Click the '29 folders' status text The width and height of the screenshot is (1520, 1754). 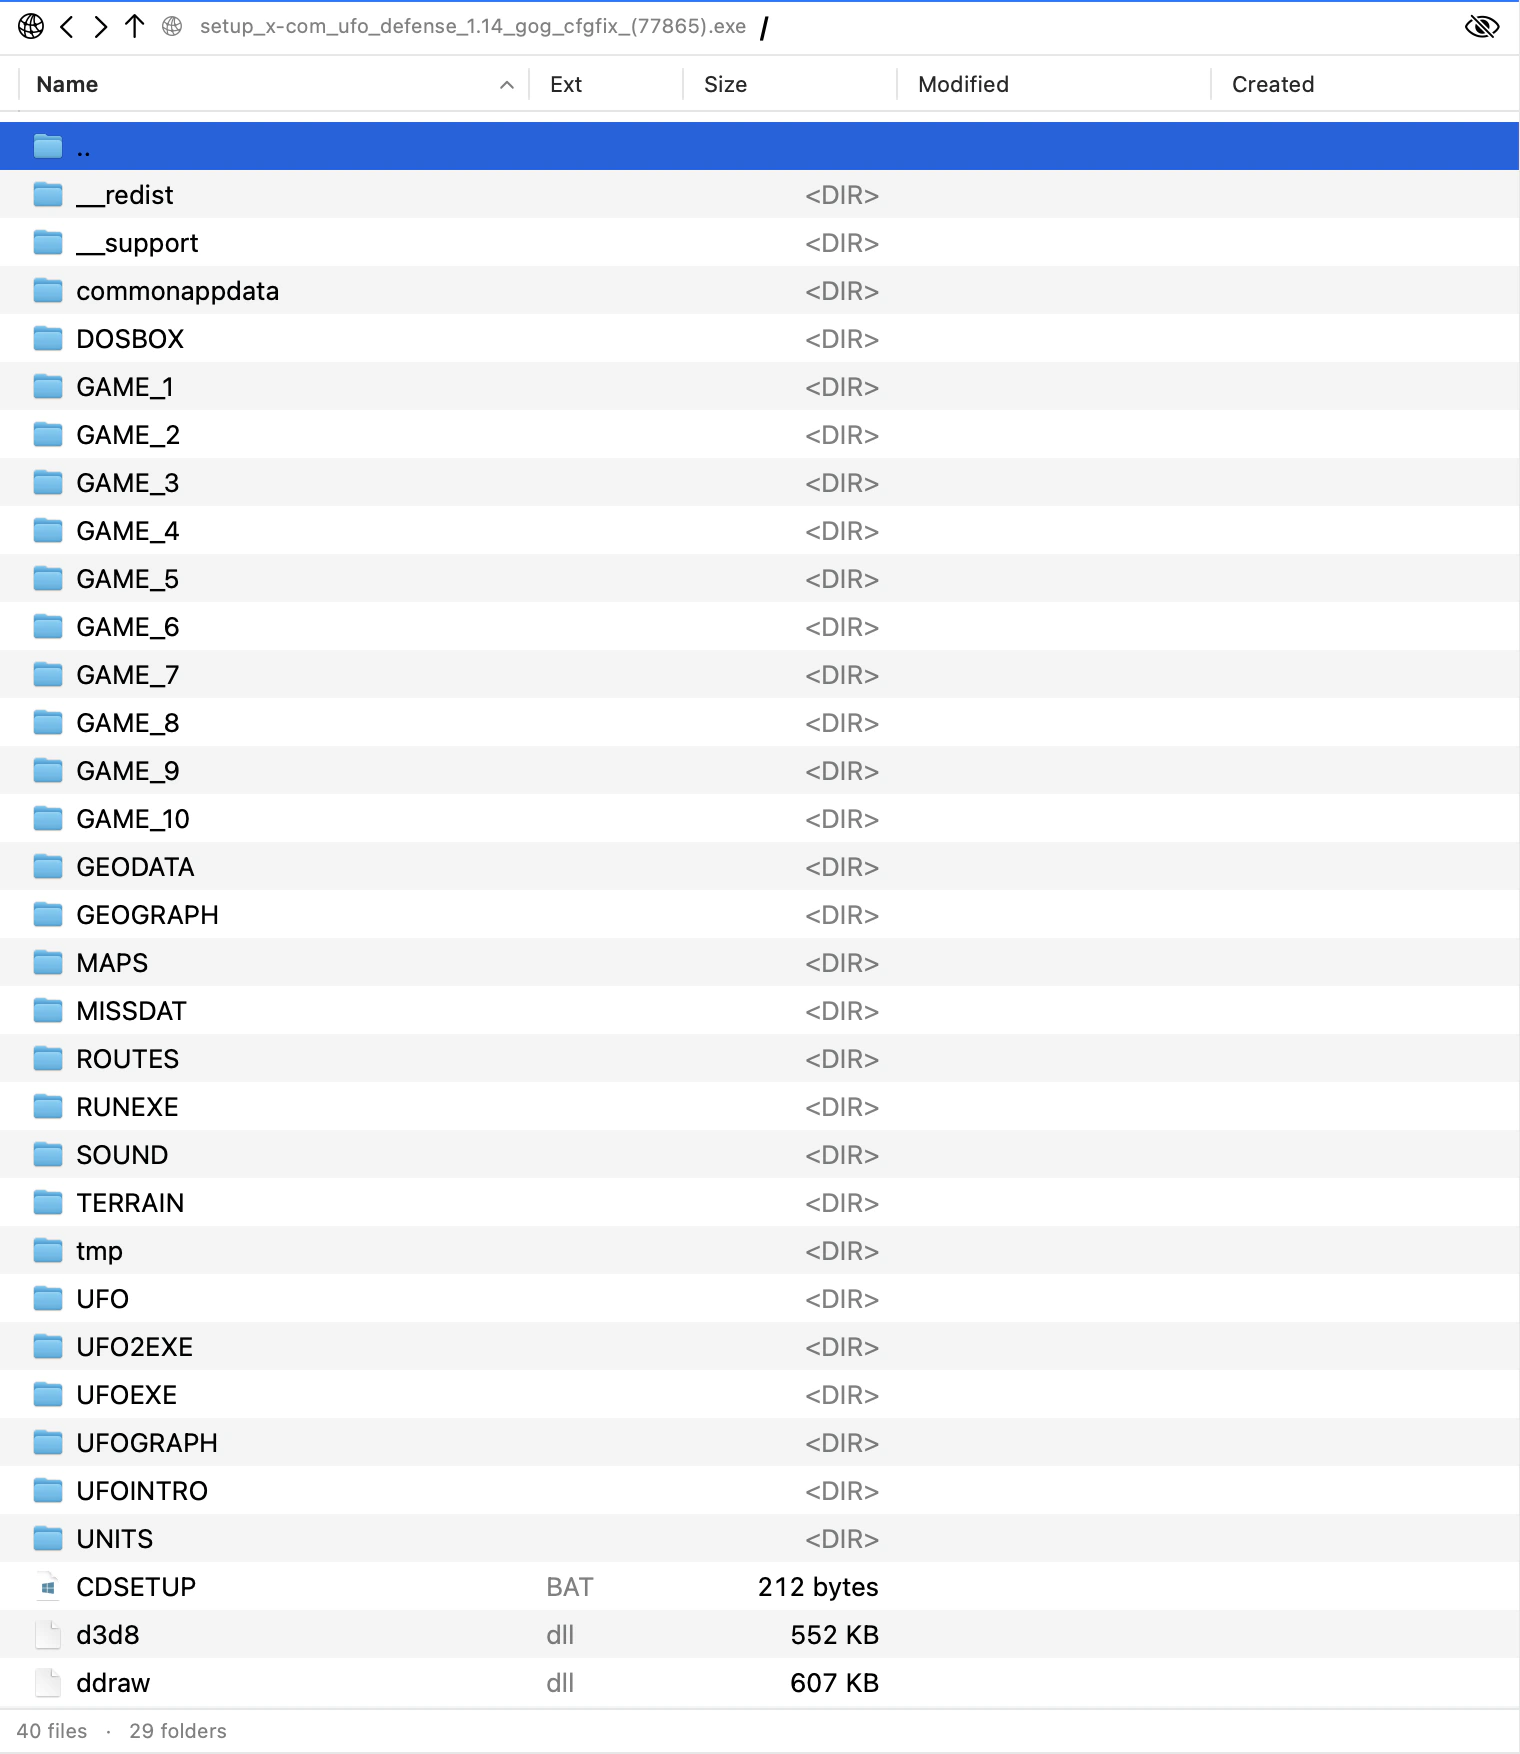[x=178, y=1731]
